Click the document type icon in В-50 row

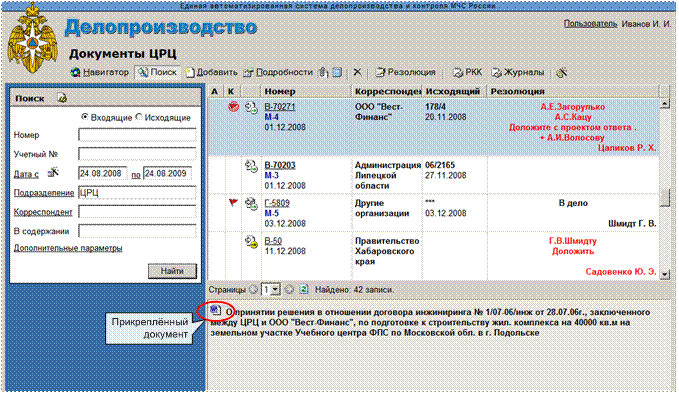pyautogui.click(x=251, y=241)
